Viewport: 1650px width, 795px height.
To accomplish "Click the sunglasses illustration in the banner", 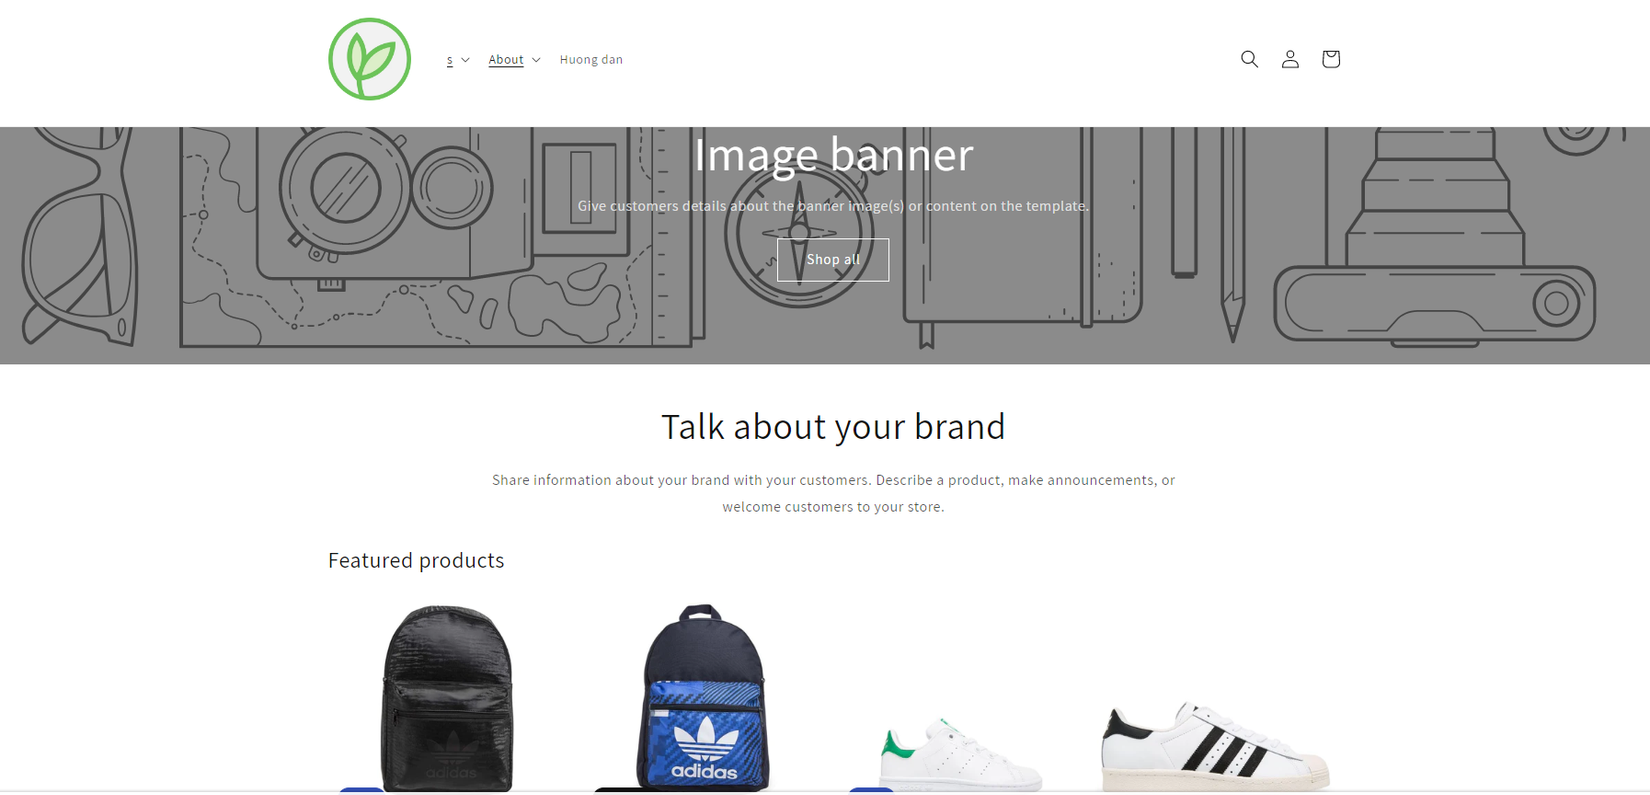I will (80, 236).
